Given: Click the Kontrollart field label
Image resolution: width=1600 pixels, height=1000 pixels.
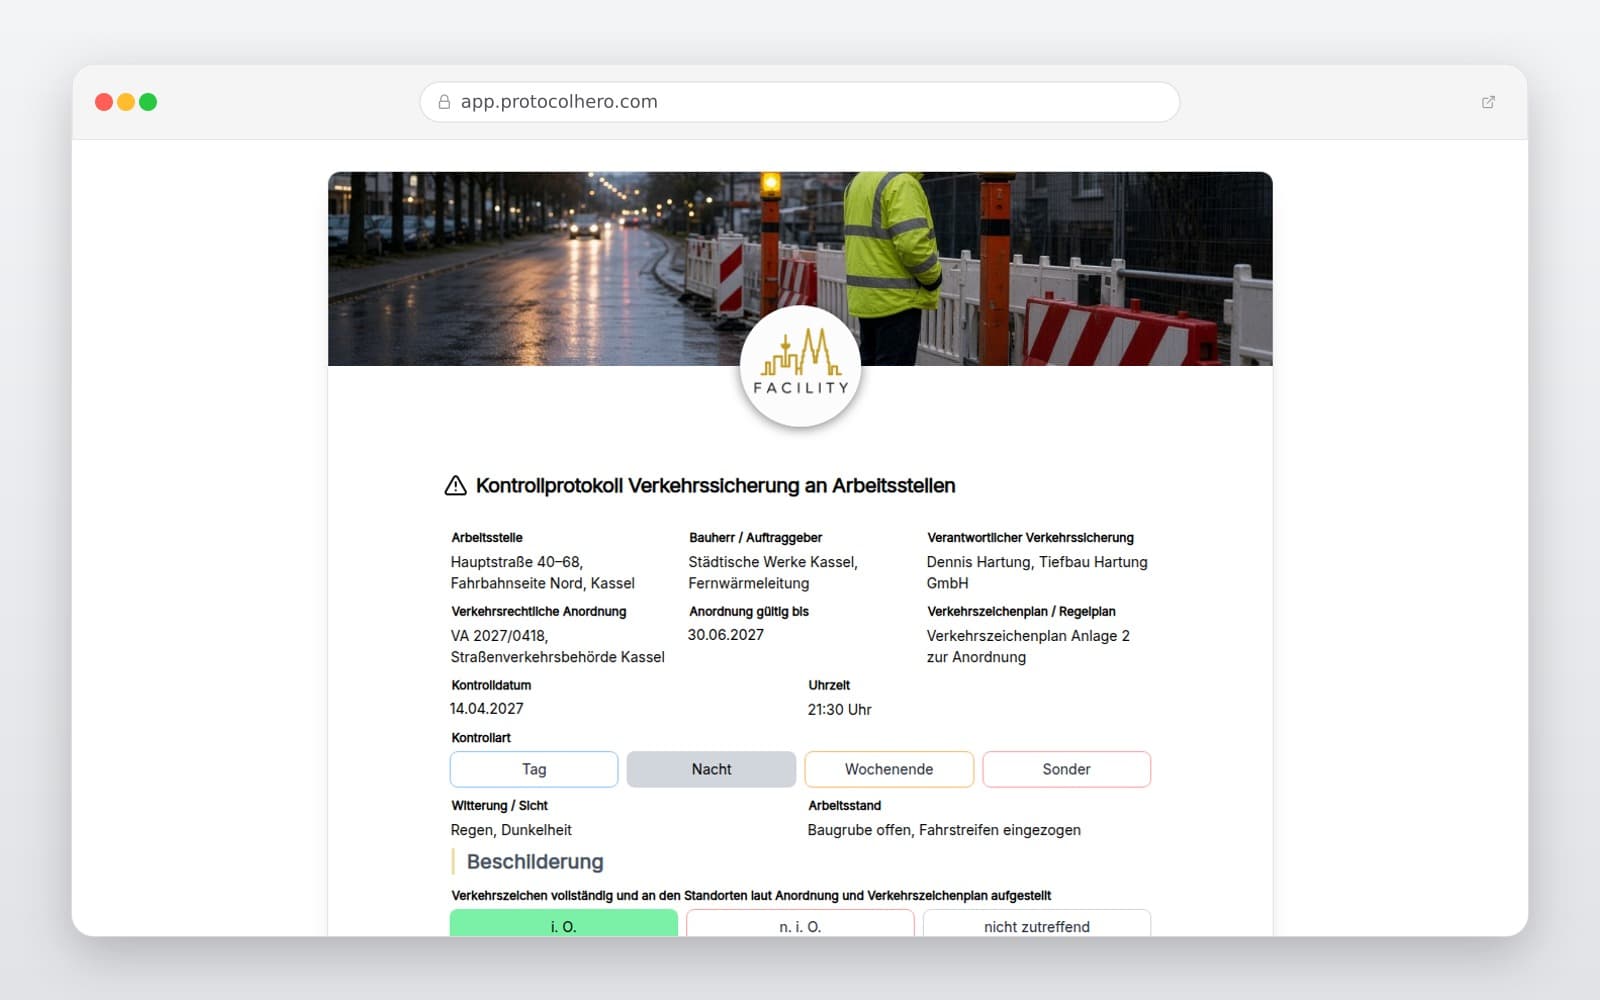Looking at the screenshot, I should 481,738.
